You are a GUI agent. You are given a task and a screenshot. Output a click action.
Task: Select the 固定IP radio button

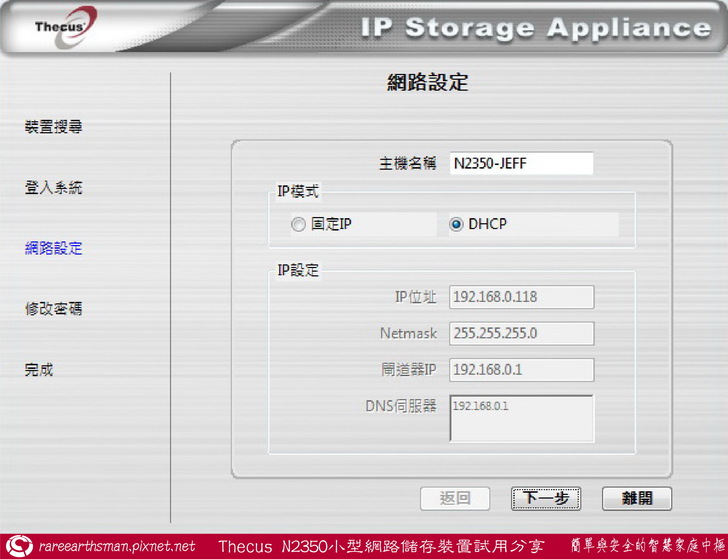click(x=298, y=225)
